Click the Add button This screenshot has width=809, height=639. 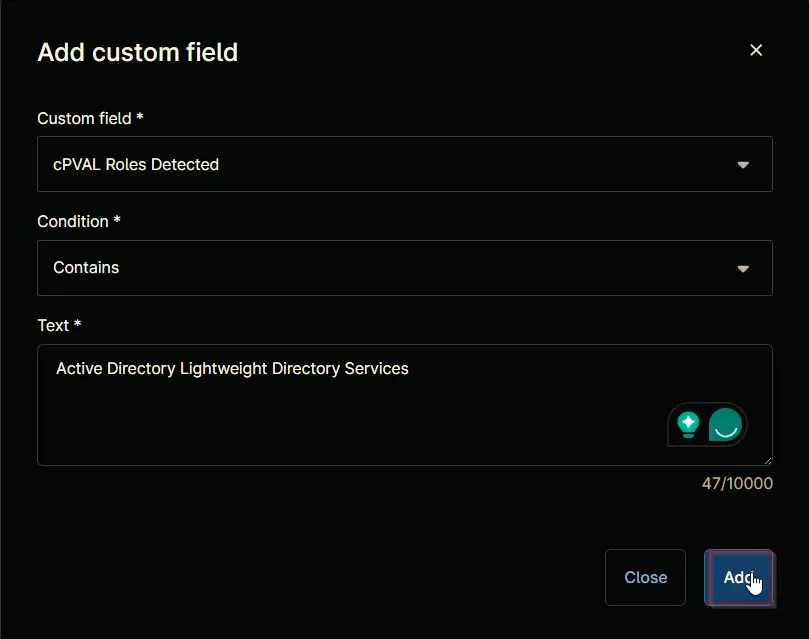(739, 577)
